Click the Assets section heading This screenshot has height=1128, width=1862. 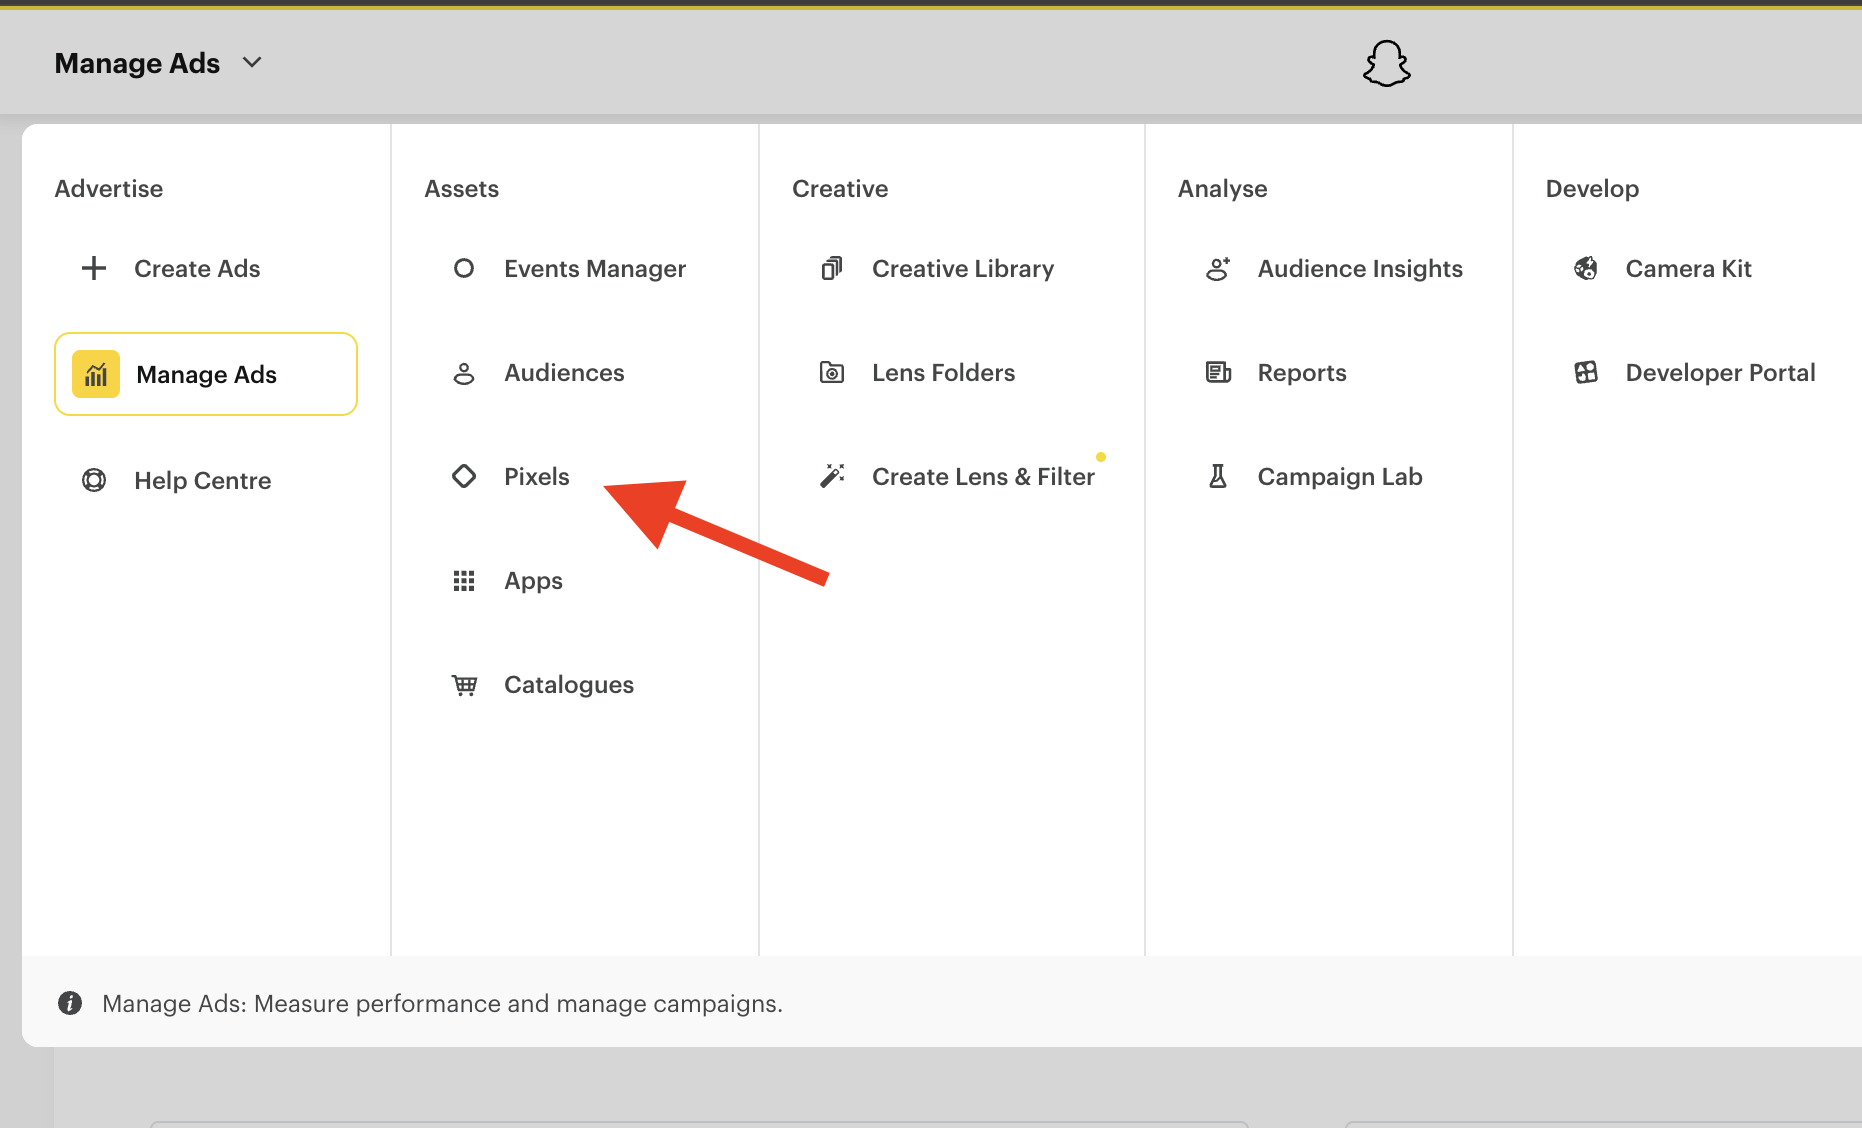(x=461, y=188)
